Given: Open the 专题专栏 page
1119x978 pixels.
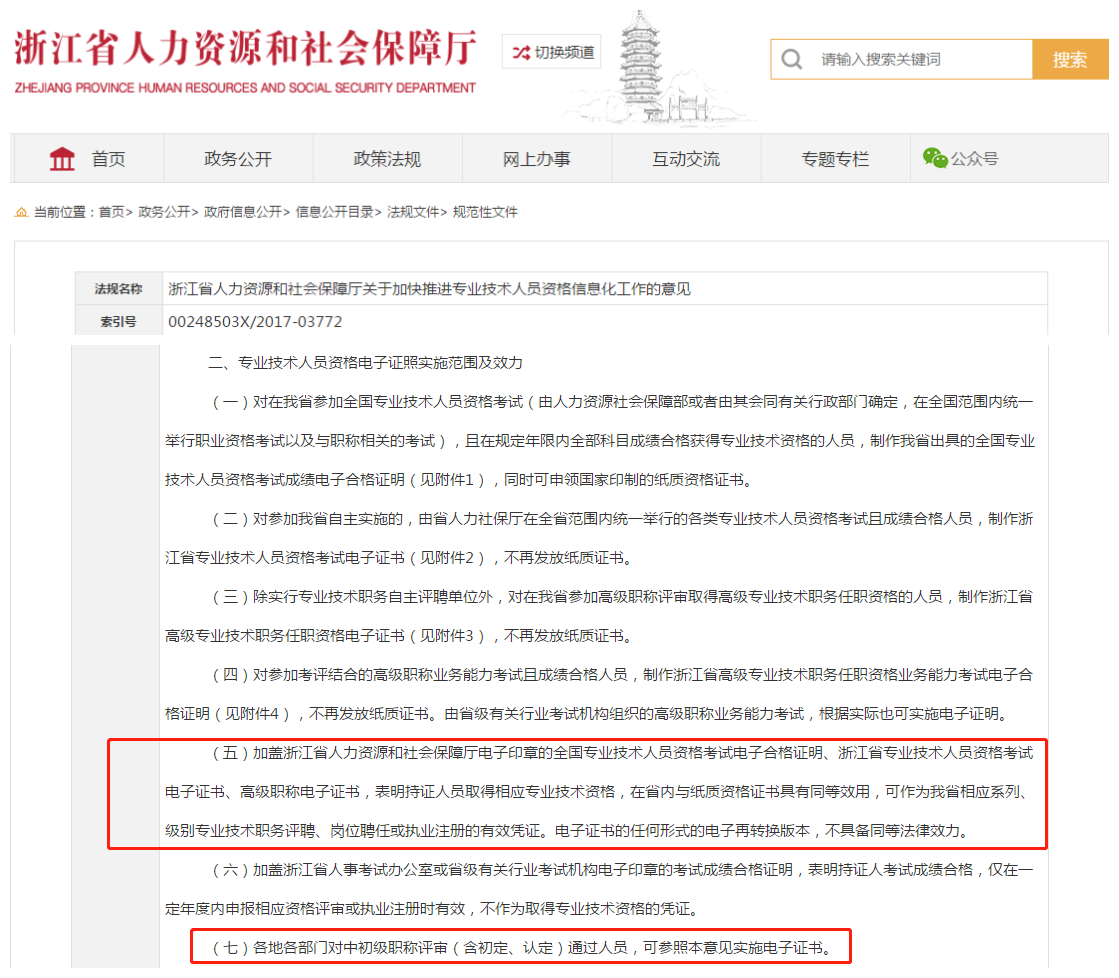Looking at the screenshot, I should [x=836, y=157].
